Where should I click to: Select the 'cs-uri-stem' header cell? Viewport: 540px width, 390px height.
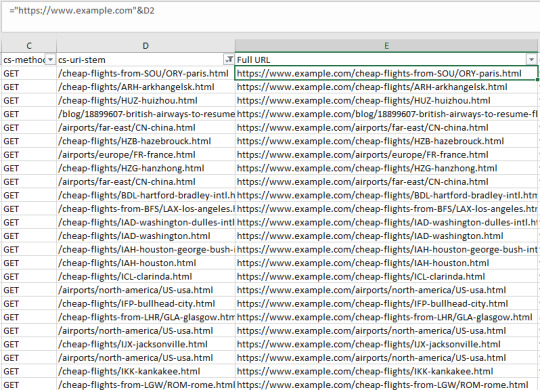[146, 60]
